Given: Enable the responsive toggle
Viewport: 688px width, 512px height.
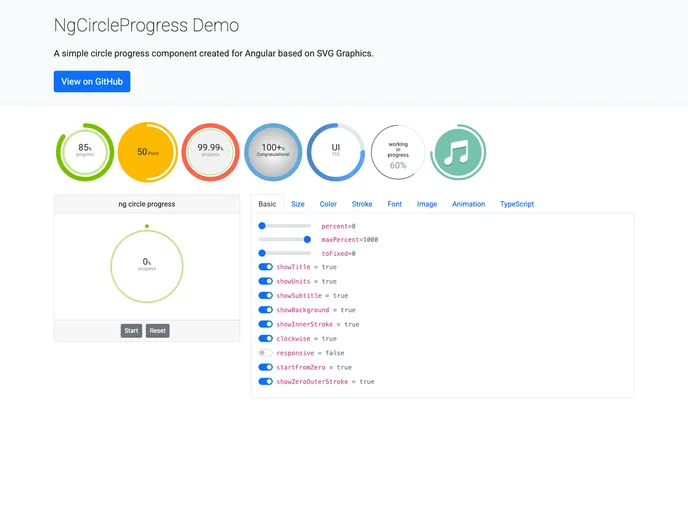Looking at the screenshot, I should click(x=265, y=353).
